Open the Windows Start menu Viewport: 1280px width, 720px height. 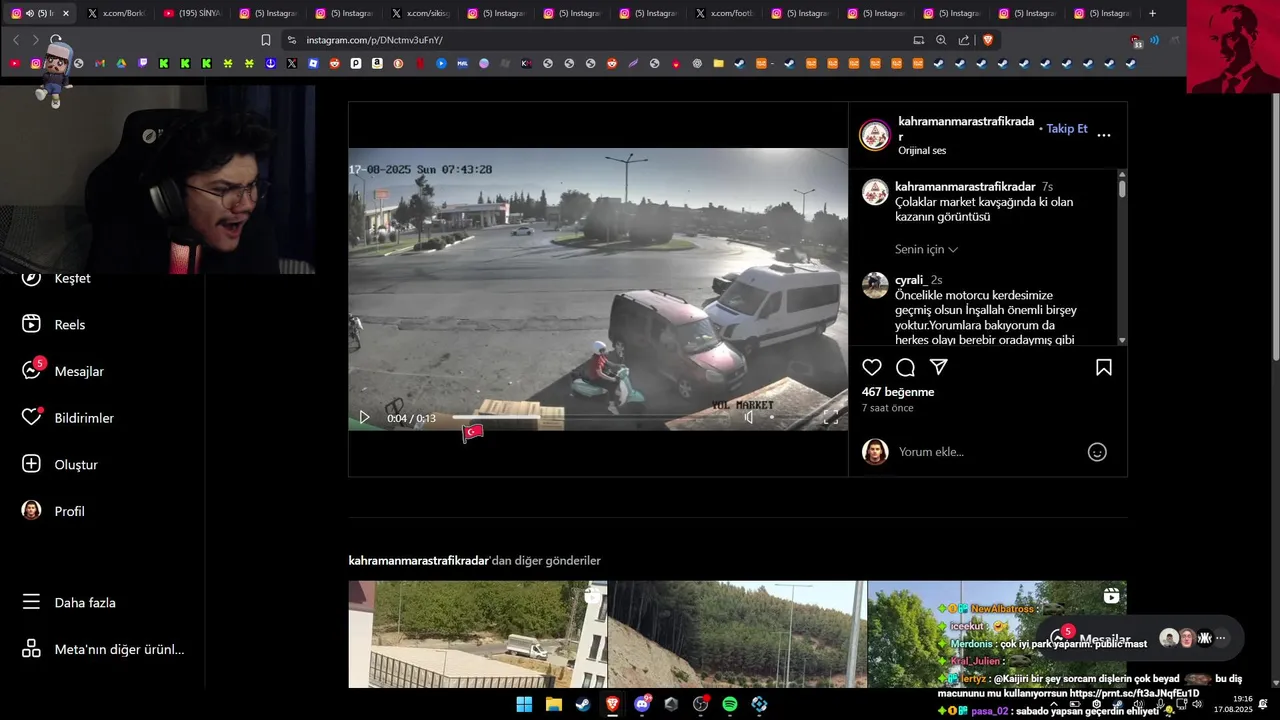click(524, 704)
